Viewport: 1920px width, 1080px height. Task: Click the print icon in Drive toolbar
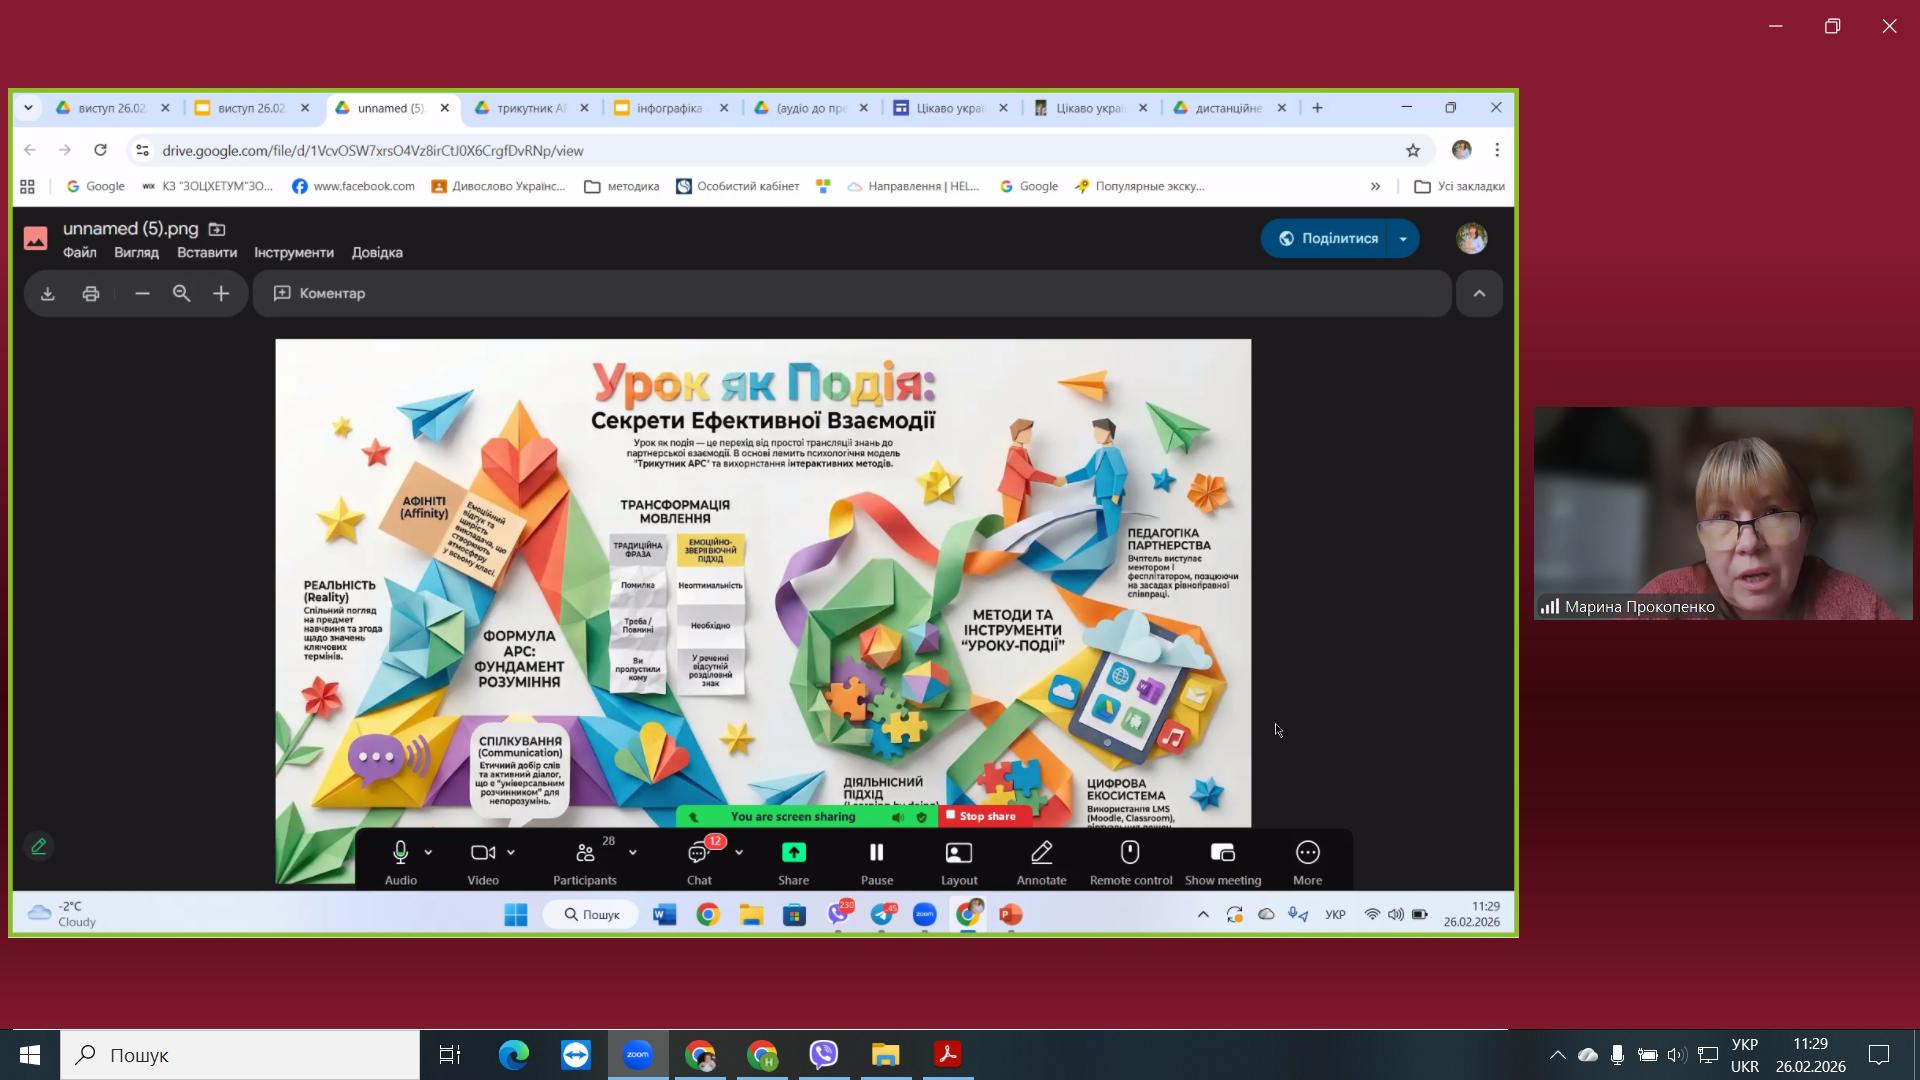click(91, 293)
